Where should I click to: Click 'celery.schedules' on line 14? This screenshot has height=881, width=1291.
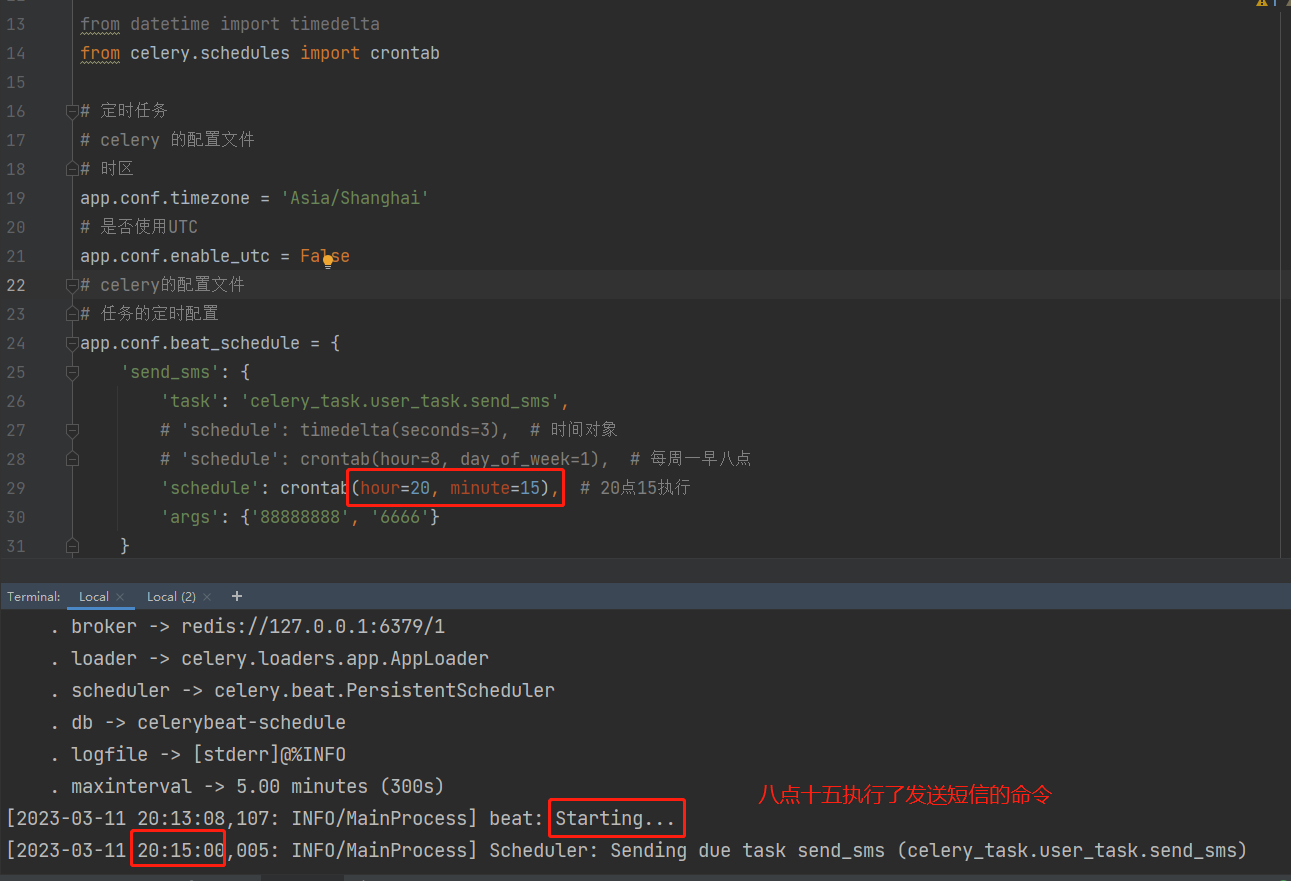point(210,53)
